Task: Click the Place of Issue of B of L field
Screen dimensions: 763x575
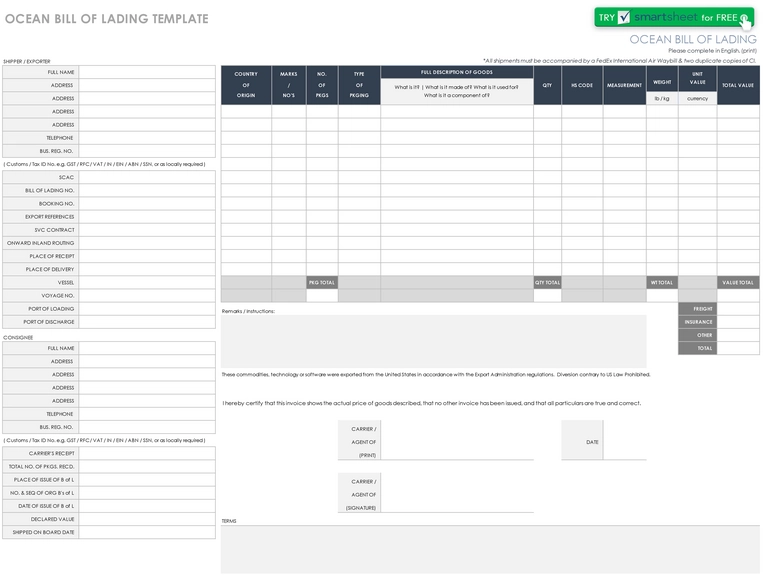Action: coord(147,480)
